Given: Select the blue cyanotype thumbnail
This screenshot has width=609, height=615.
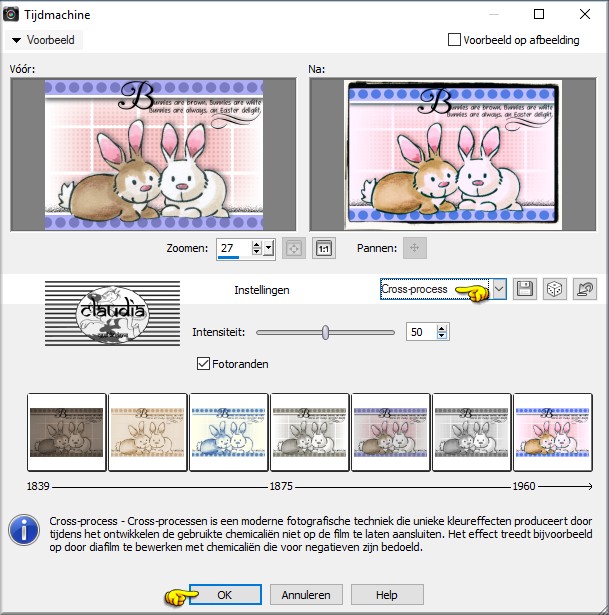Looking at the screenshot, I should (x=229, y=432).
